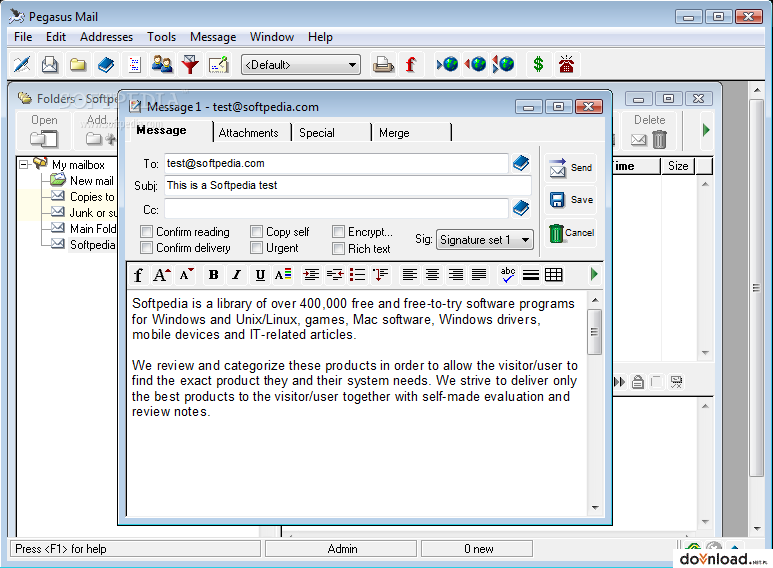Open address books via blue book toolbar icon
Screen dimensions: 773x568
pos(106,65)
